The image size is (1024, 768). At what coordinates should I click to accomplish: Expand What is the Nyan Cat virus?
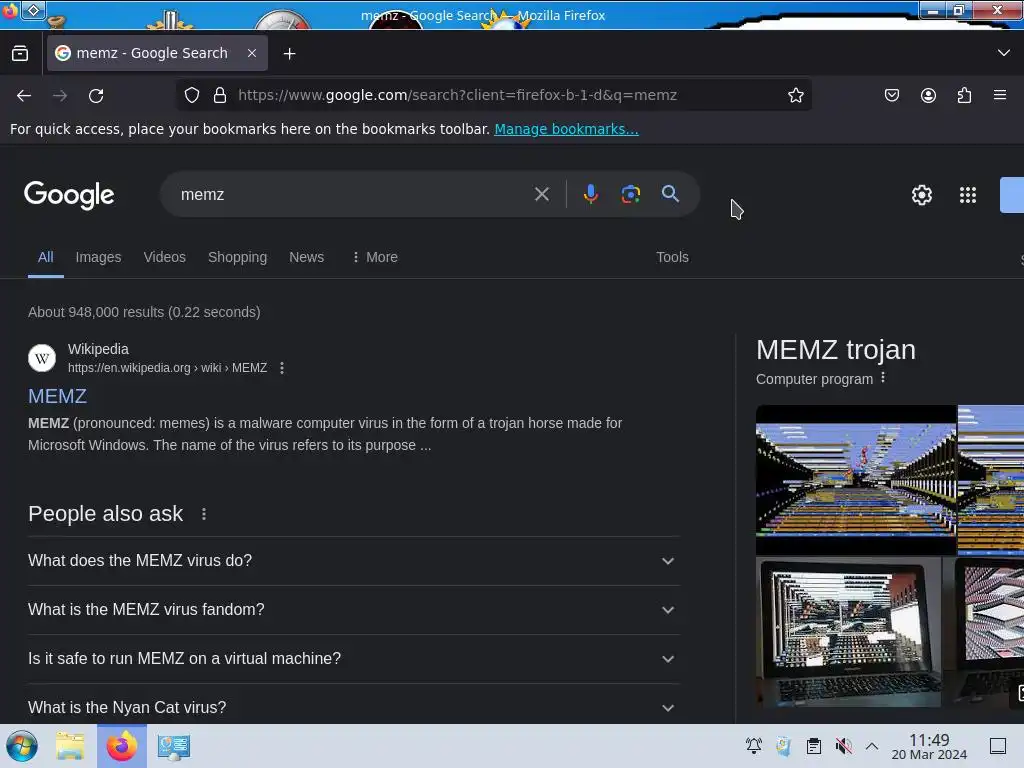(x=353, y=707)
